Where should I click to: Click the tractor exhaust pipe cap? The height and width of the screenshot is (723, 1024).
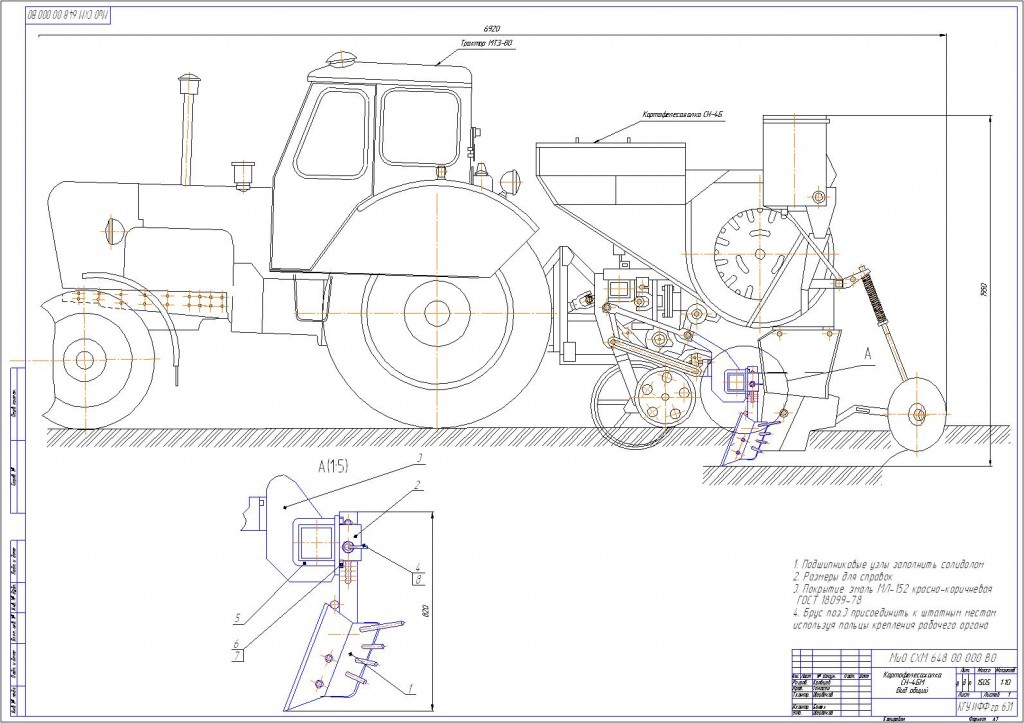[x=189, y=84]
